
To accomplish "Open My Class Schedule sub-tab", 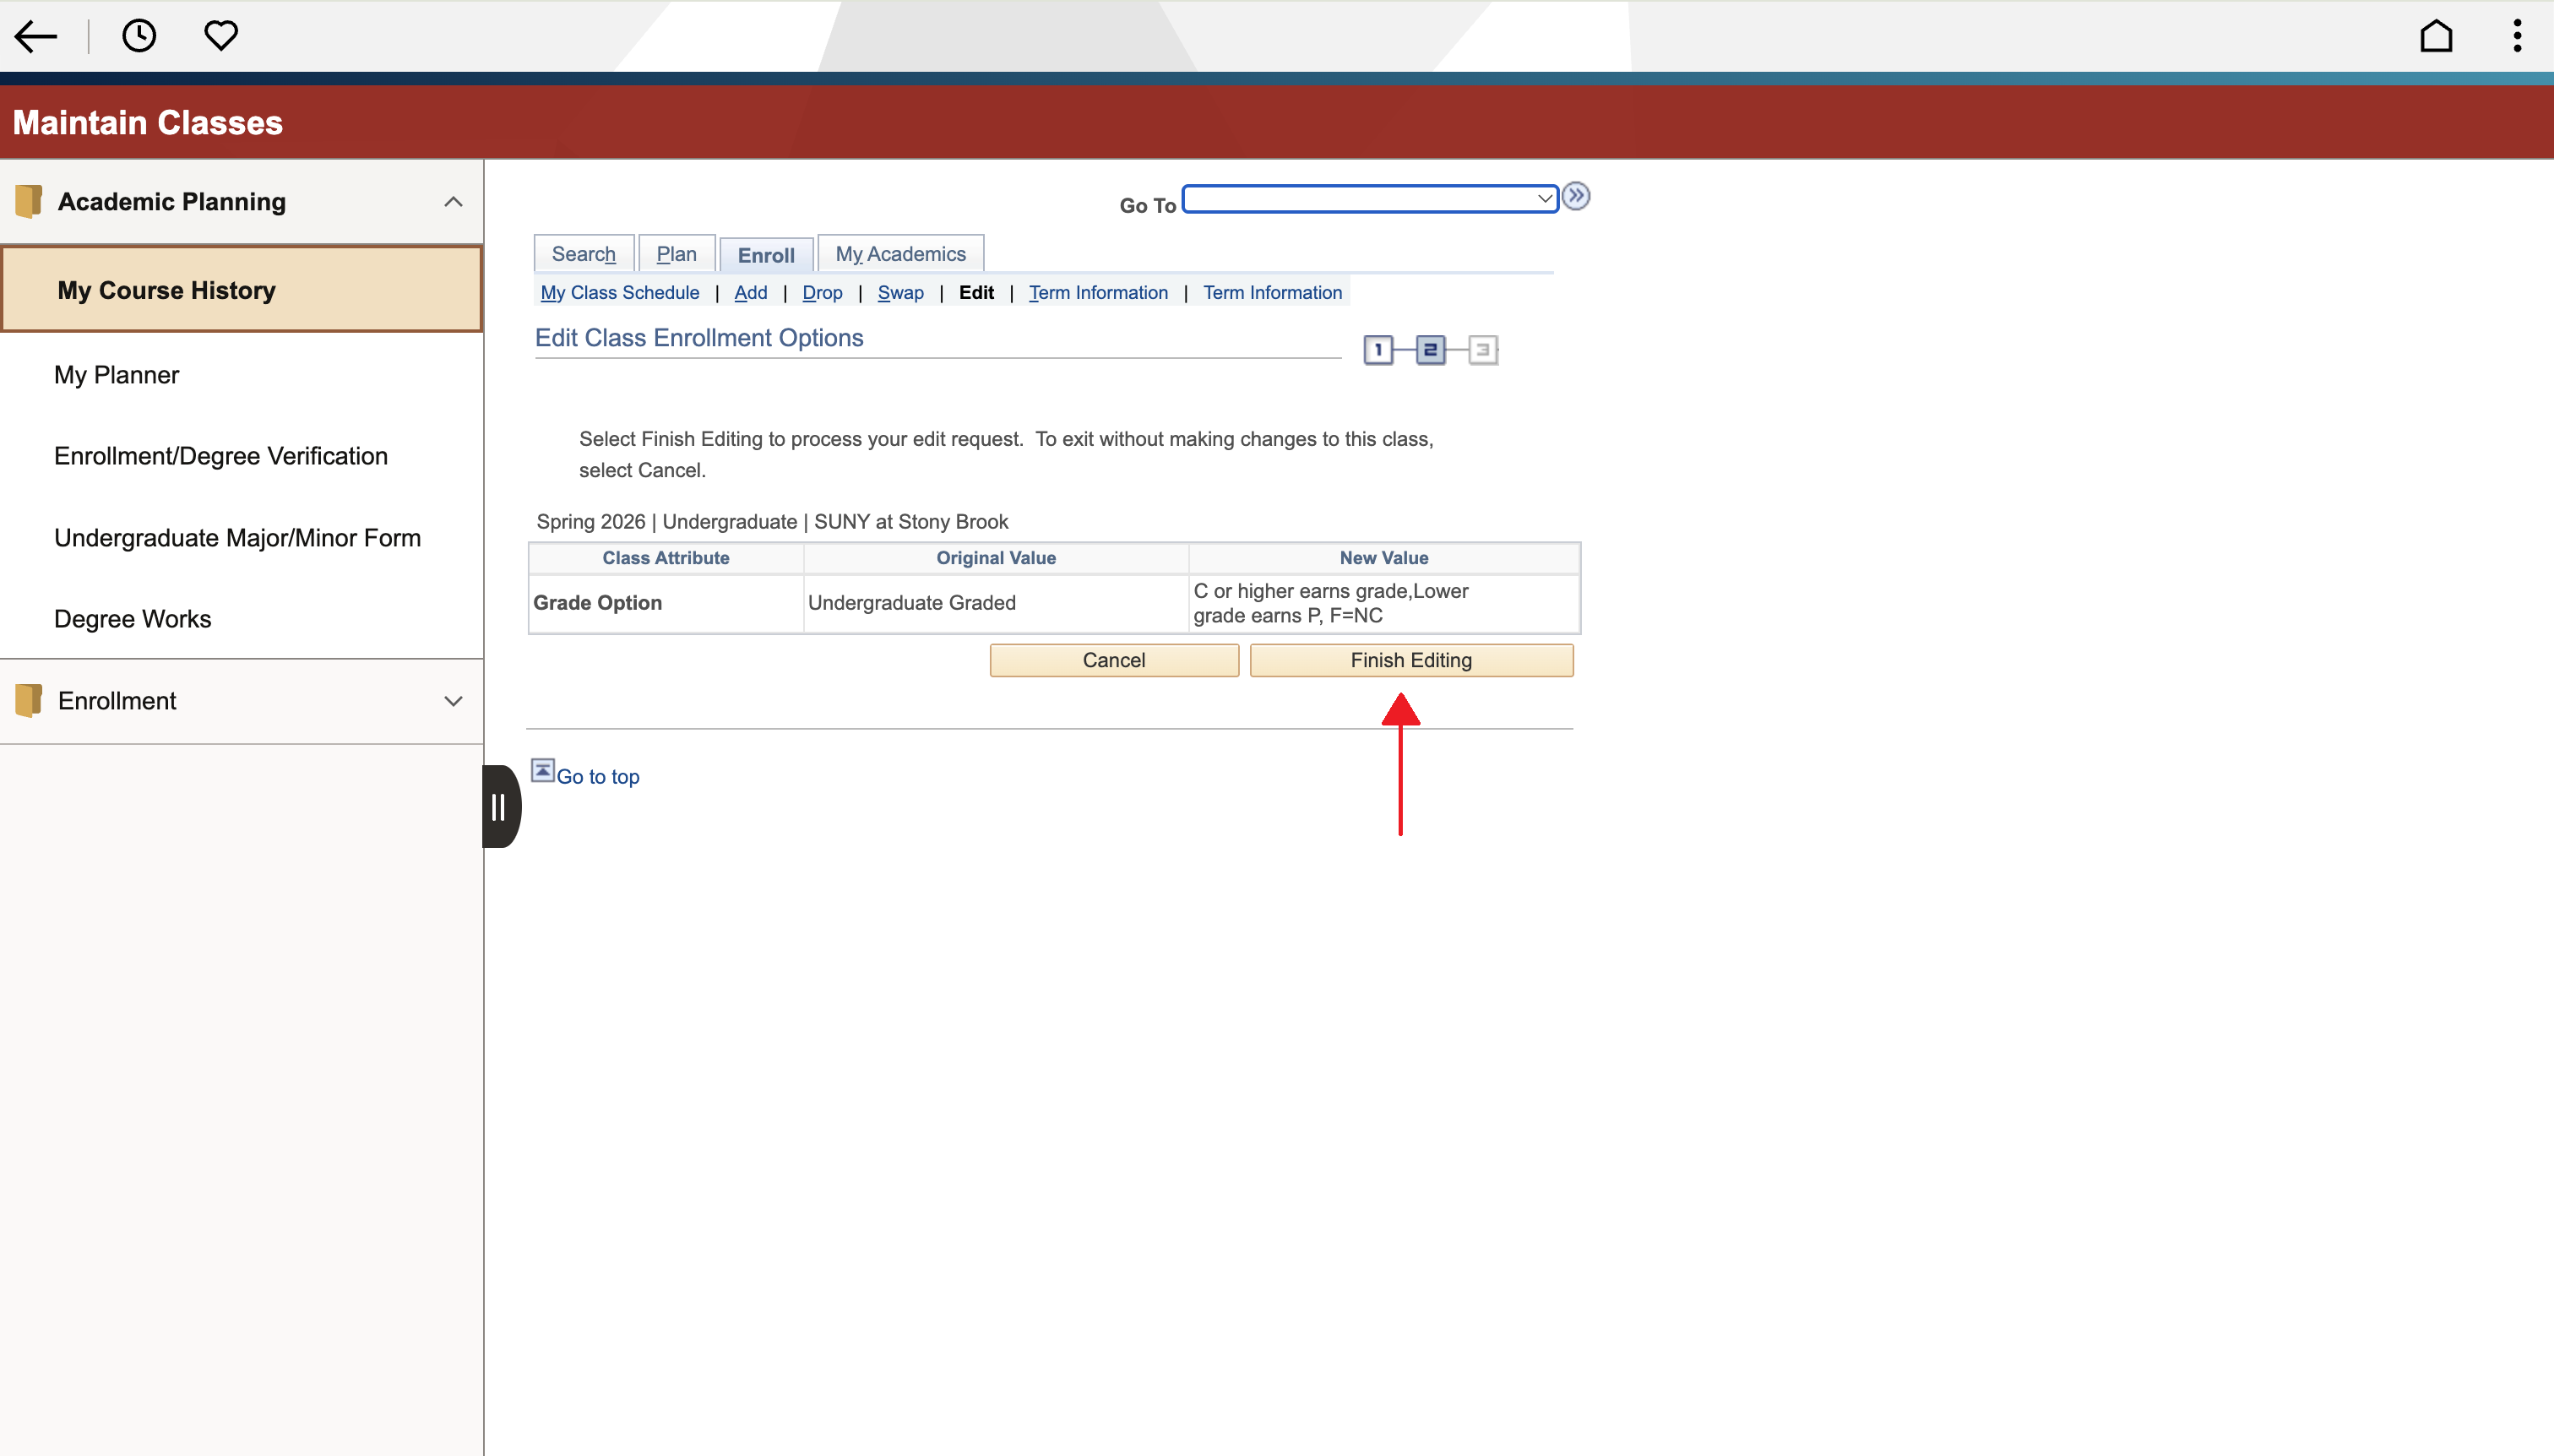I will pyautogui.click(x=620, y=293).
